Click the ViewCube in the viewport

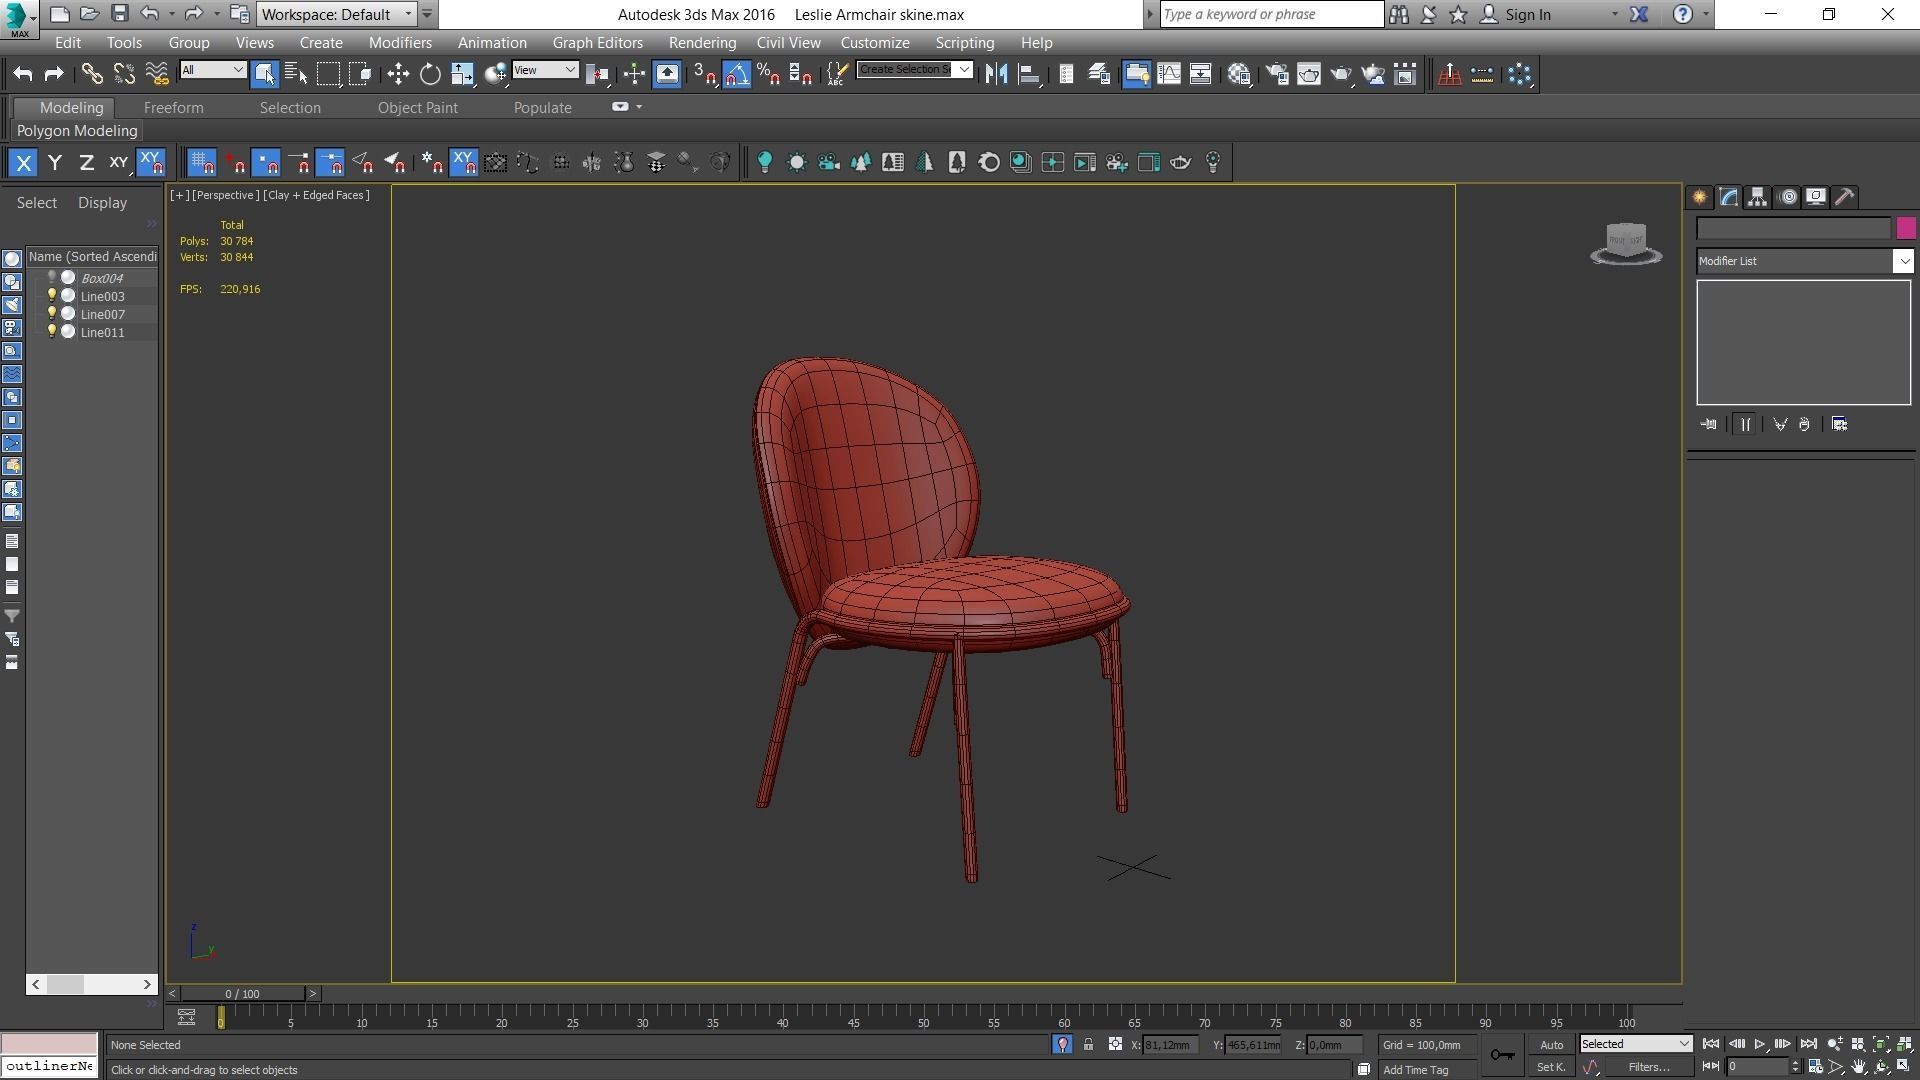pos(1626,243)
